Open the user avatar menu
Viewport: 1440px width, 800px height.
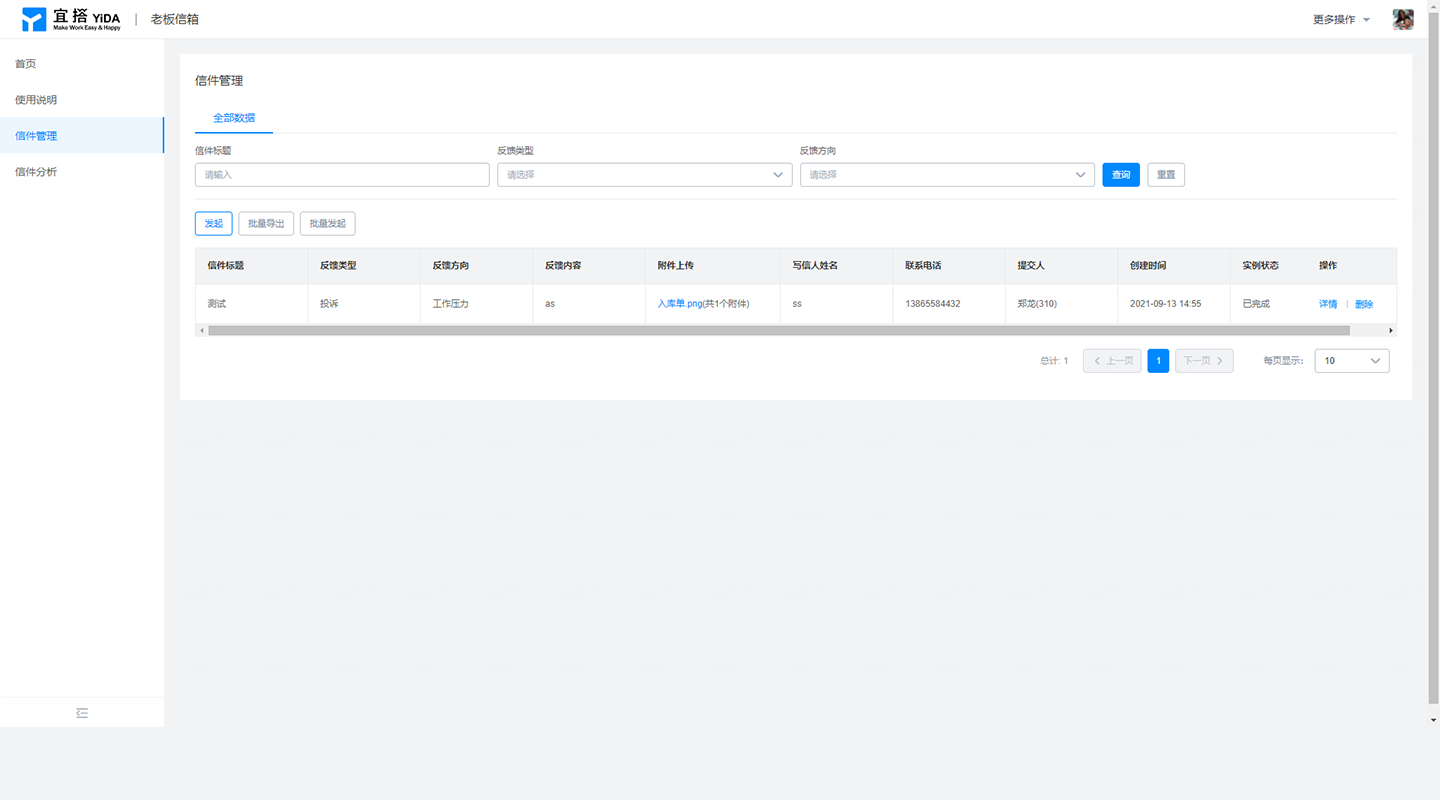coord(1403,19)
